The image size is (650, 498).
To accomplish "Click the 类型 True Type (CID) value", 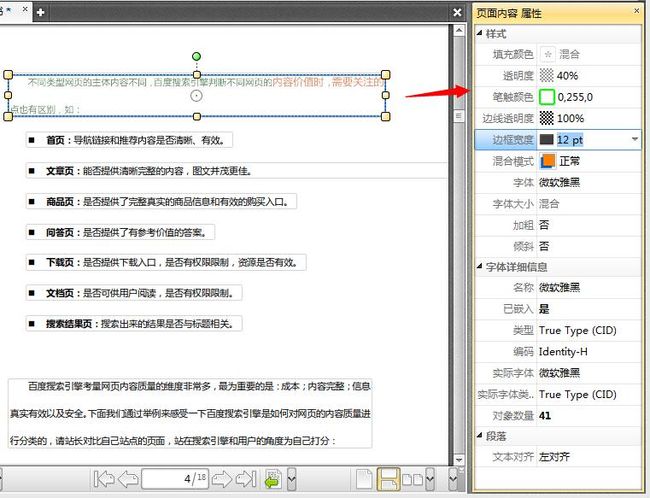I will pyautogui.click(x=577, y=330).
